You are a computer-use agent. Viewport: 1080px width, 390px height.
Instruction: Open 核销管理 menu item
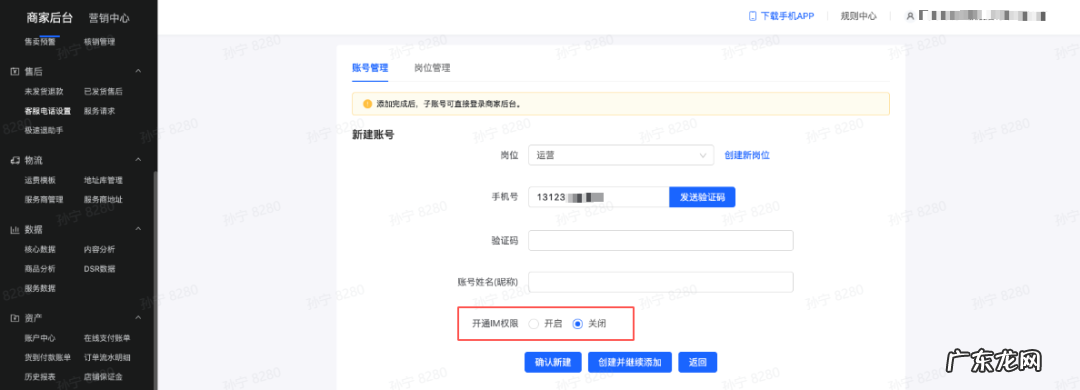click(99, 41)
